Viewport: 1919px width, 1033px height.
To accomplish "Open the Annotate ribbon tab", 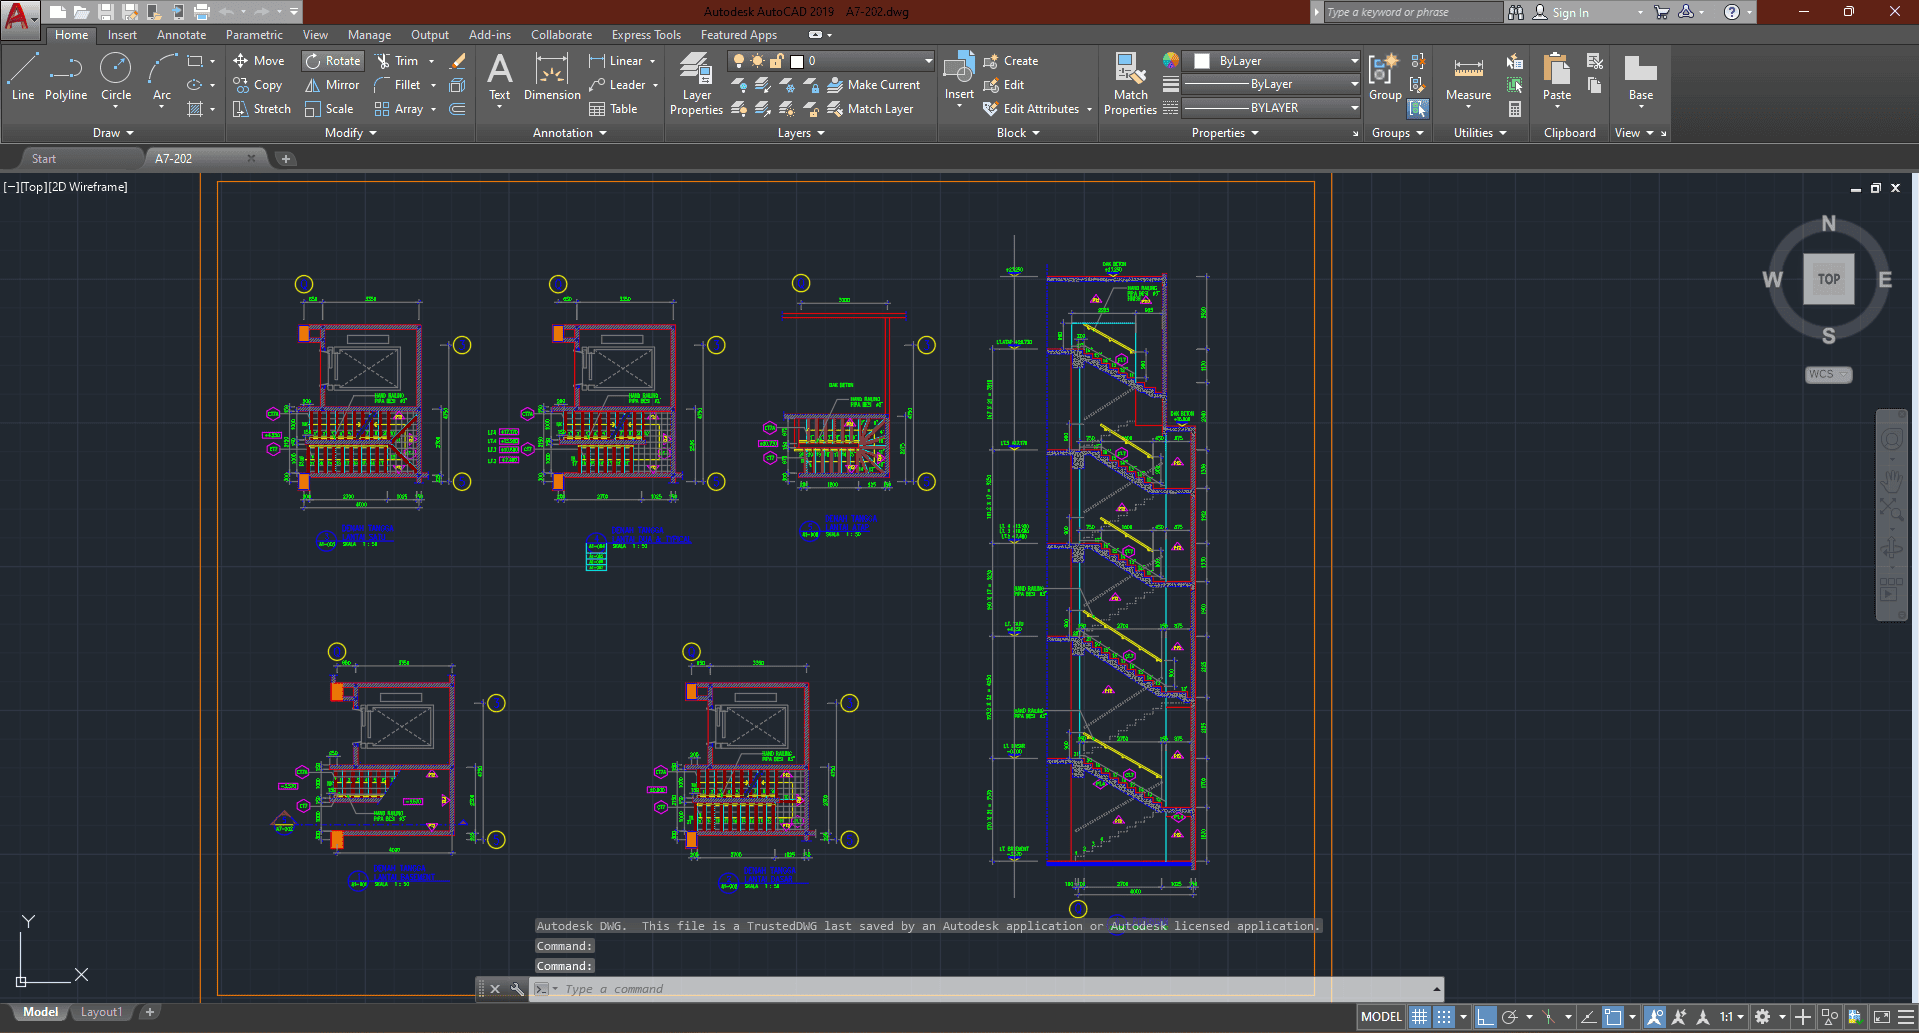I will click(181, 35).
